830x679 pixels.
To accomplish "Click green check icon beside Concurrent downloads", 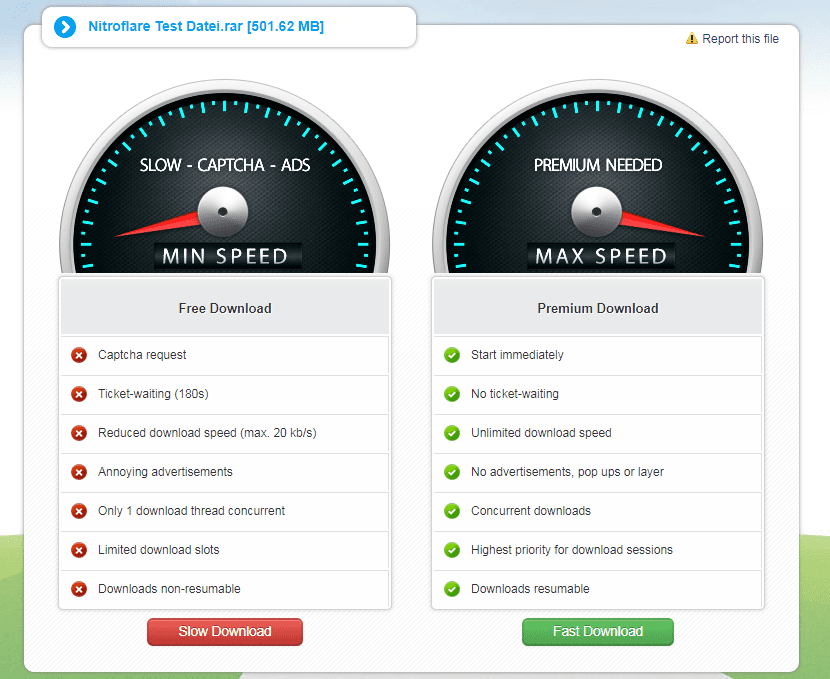I will (x=452, y=511).
